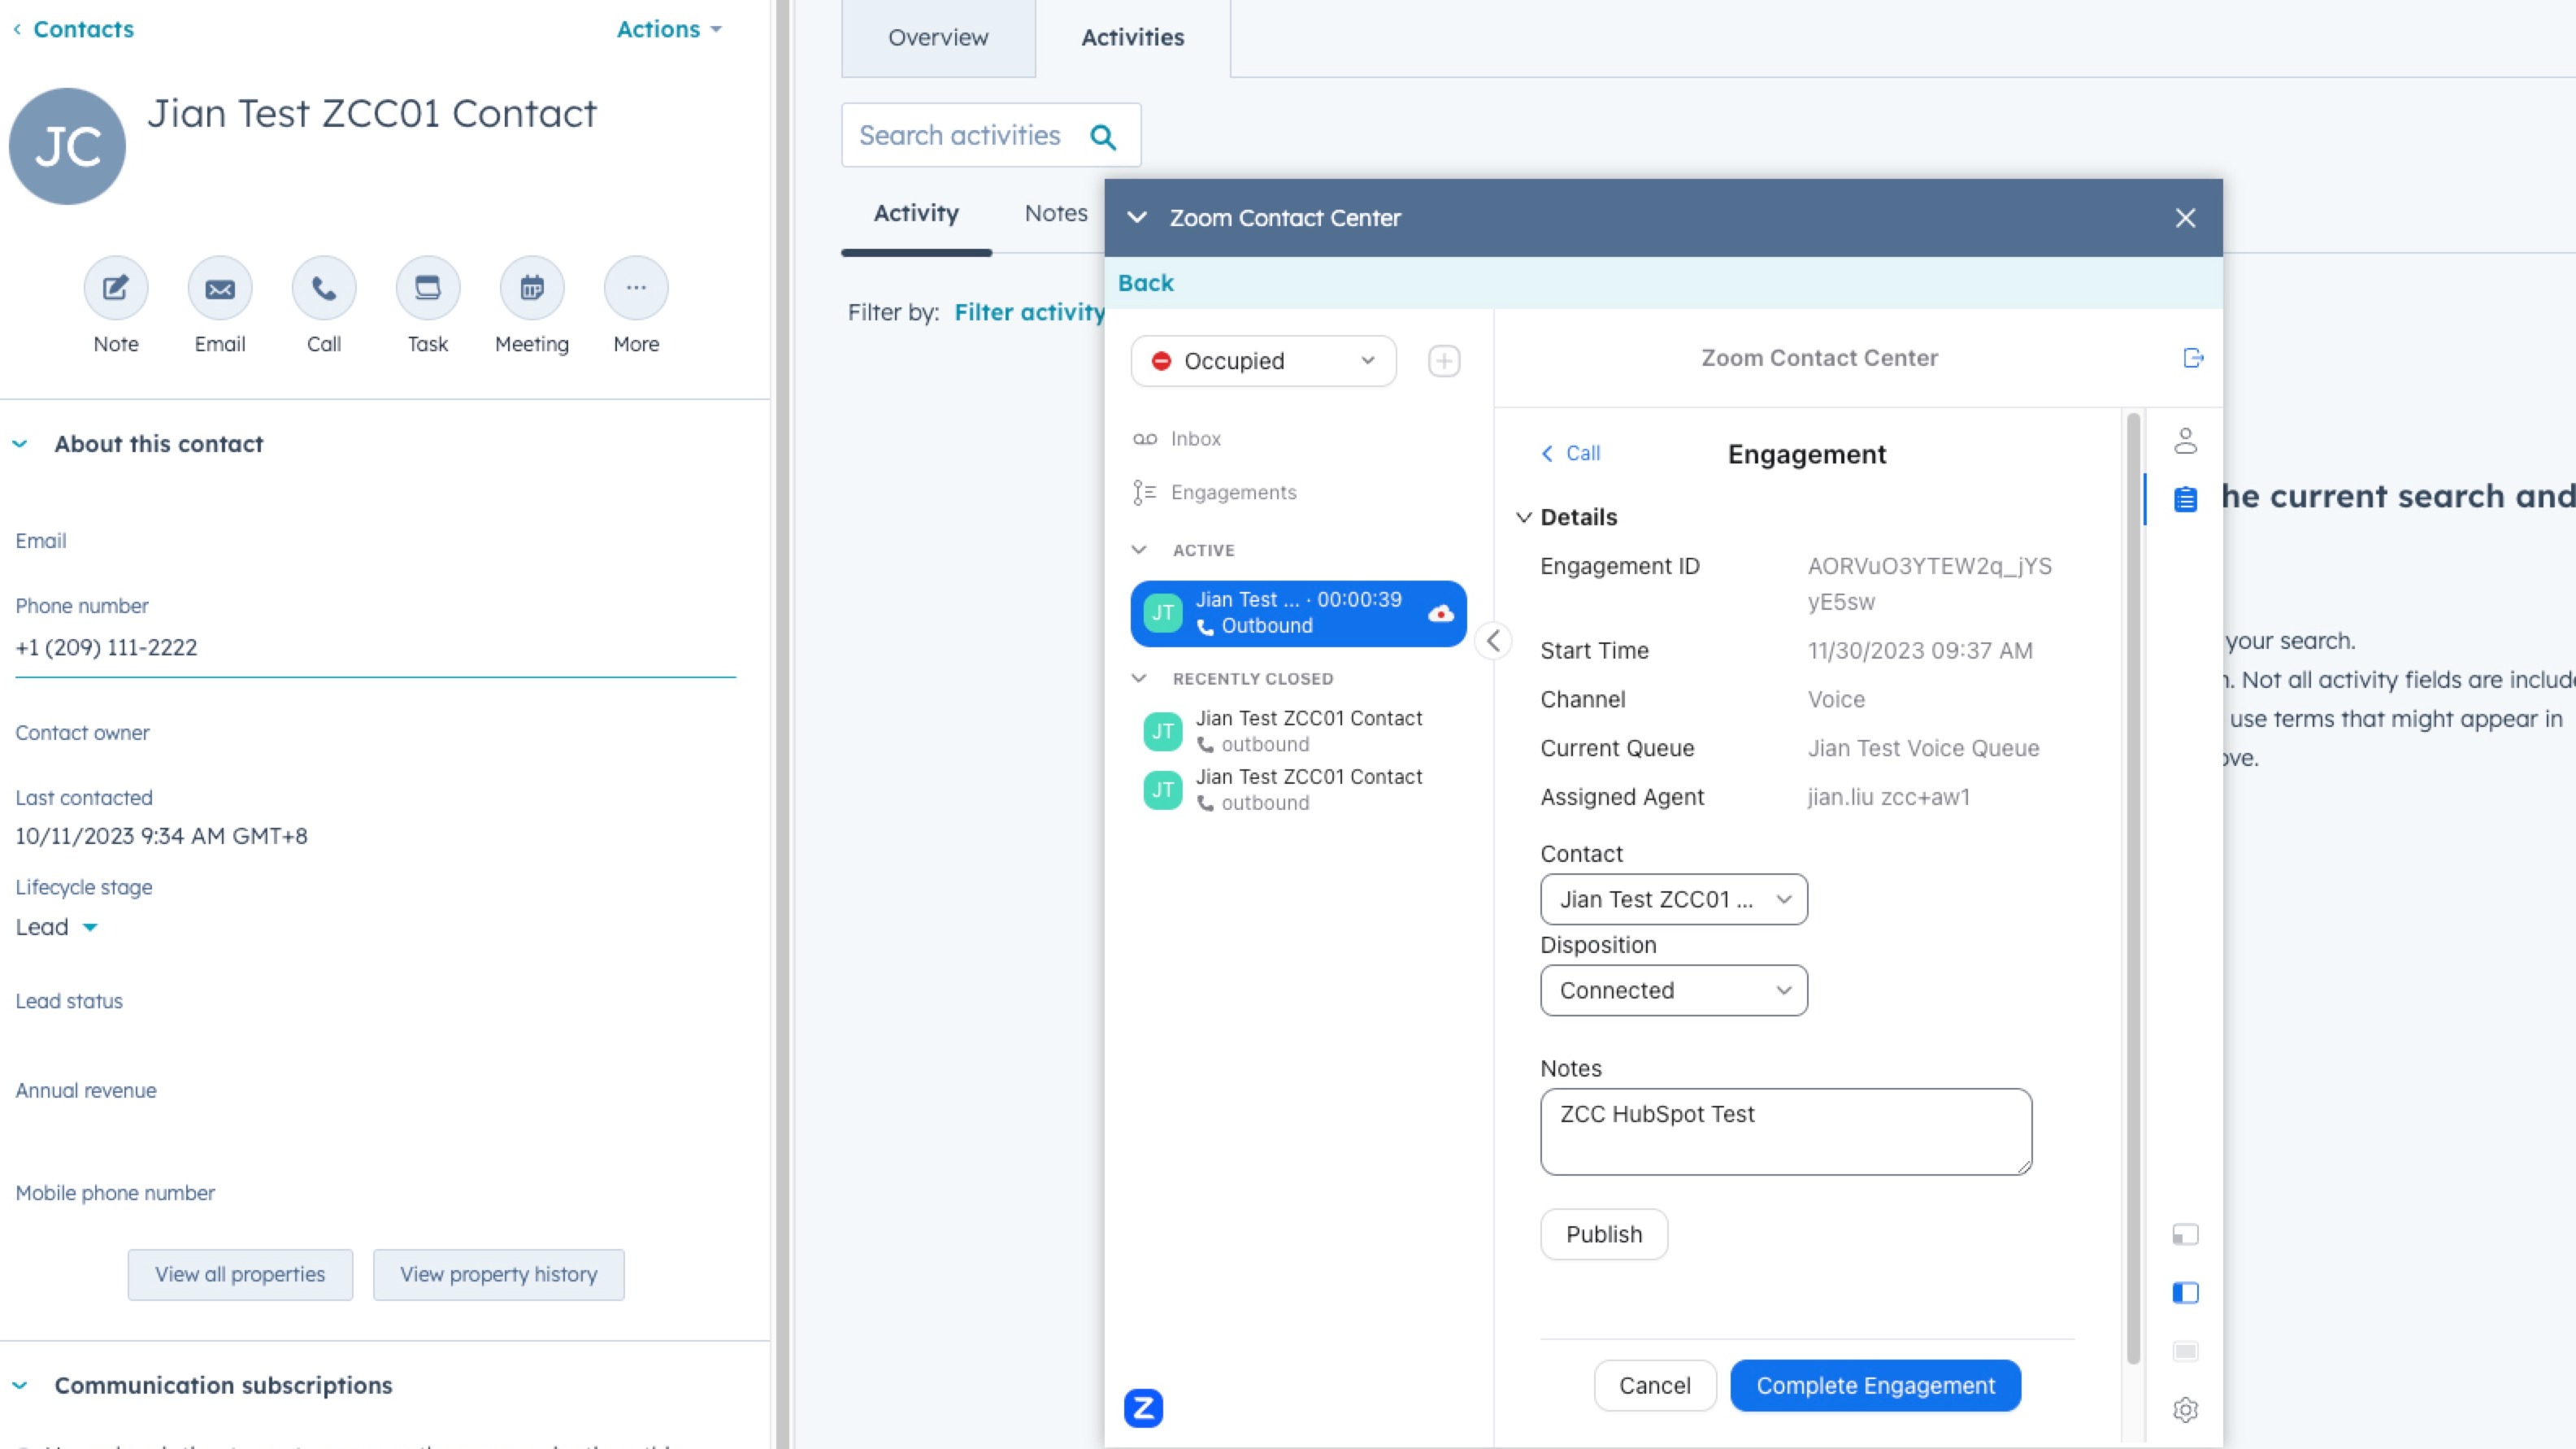This screenshot has height=1449, width=2576.
Task: Click the Call phone icon
Action: (x=324, y=288)
